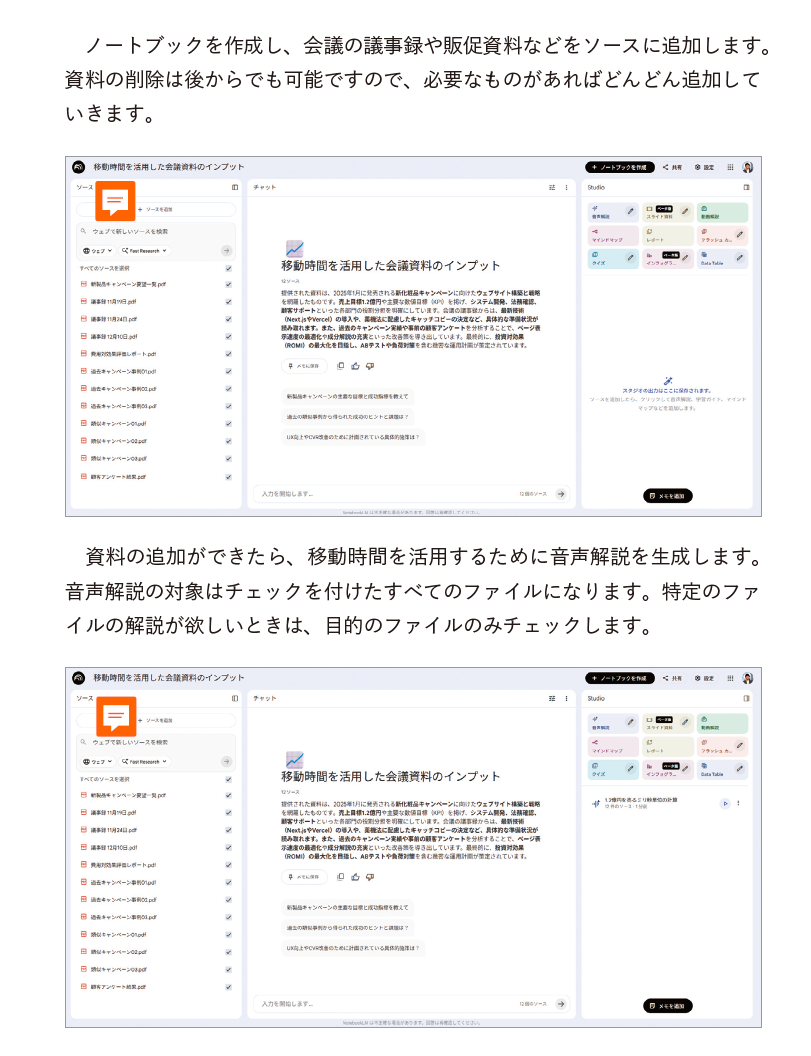Click the メモを追加 button in the second screenshot
Image resolution: width=811 pixels, height=1056 pixels.
(x=667, y=1006)
